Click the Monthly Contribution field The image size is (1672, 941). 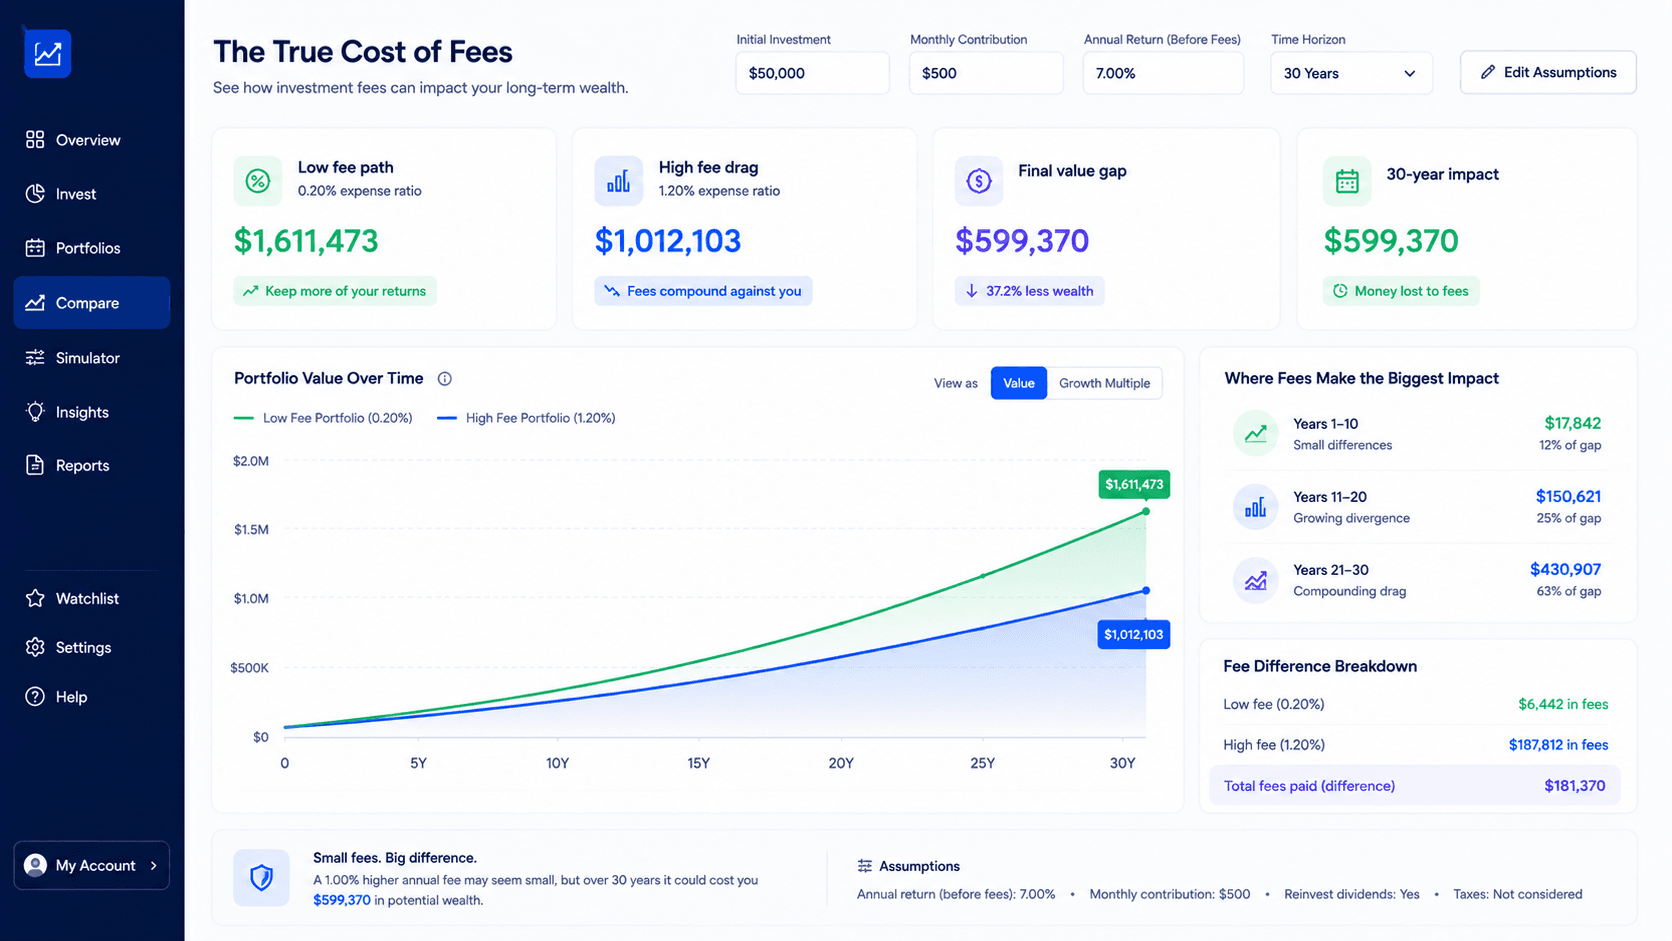(986, 73)
